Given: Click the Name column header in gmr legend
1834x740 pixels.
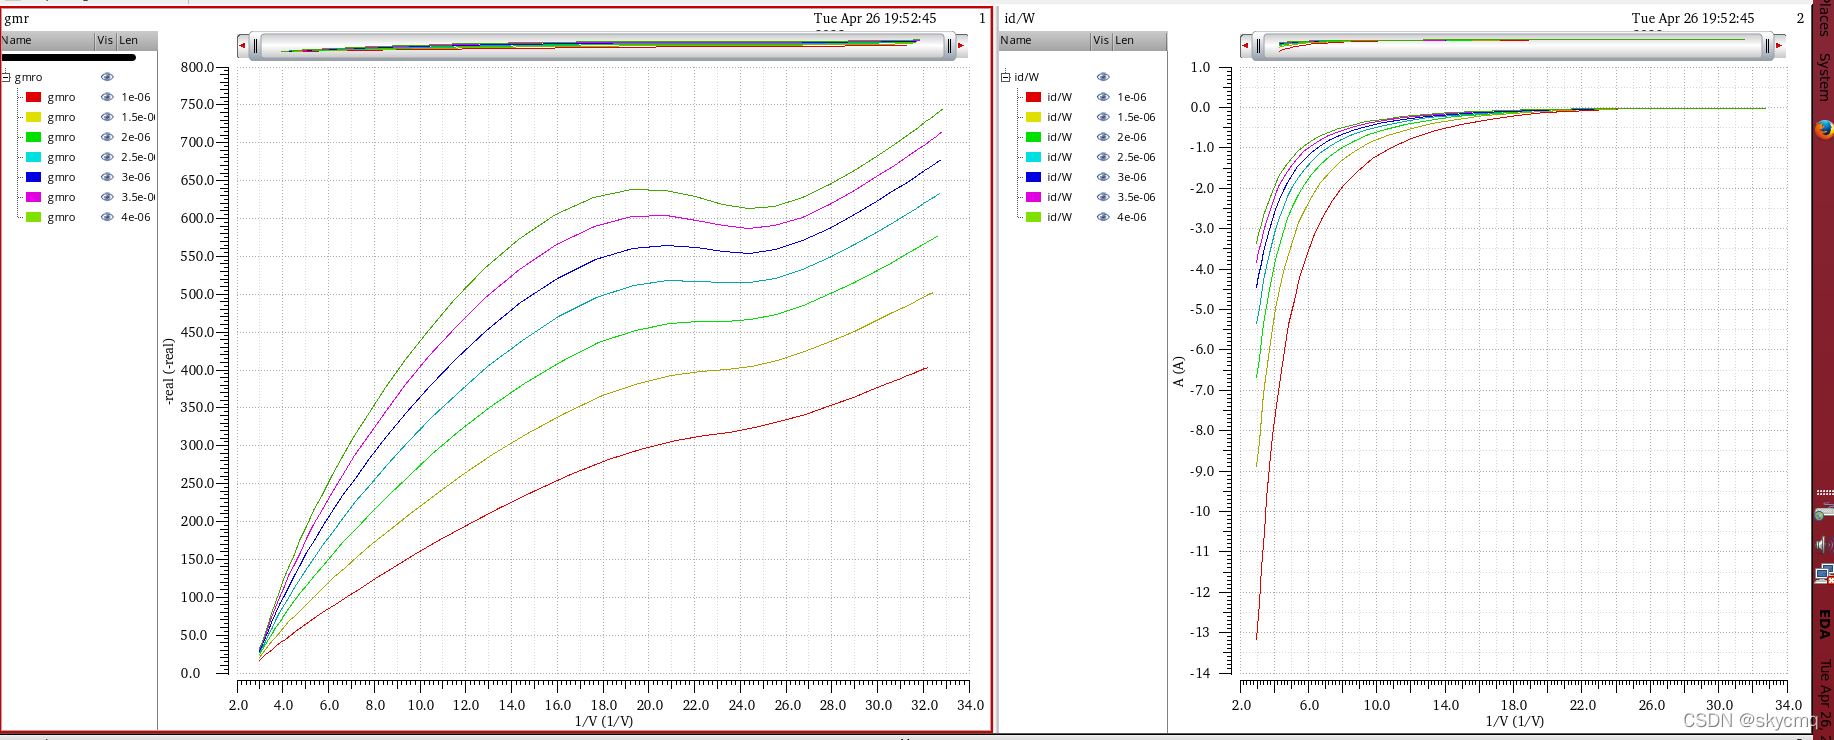Looking at the screenshot, I should [x=47, y=41].
